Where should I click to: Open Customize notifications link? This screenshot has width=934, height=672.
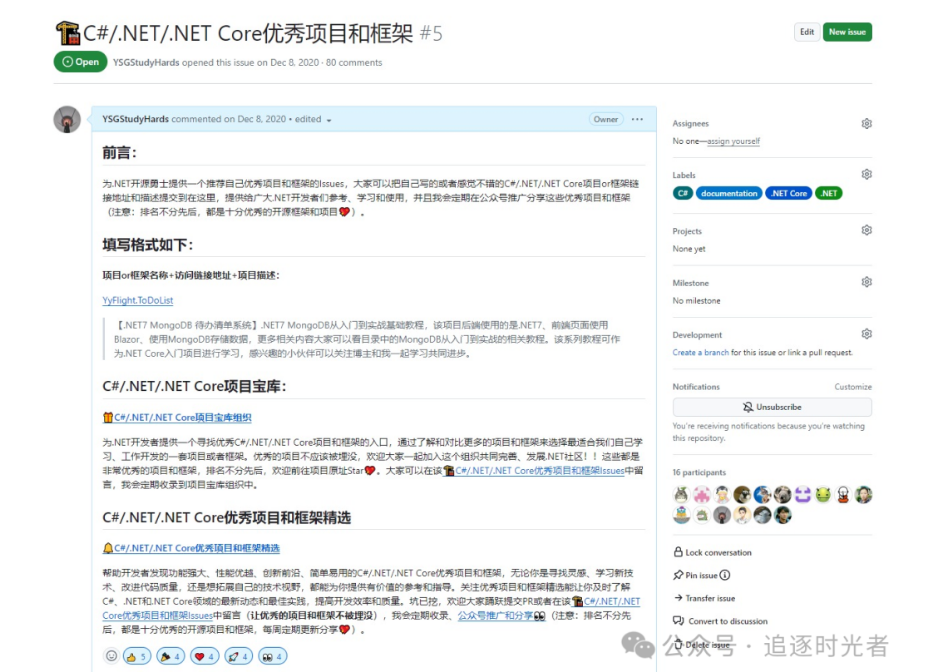pos(853,387)
